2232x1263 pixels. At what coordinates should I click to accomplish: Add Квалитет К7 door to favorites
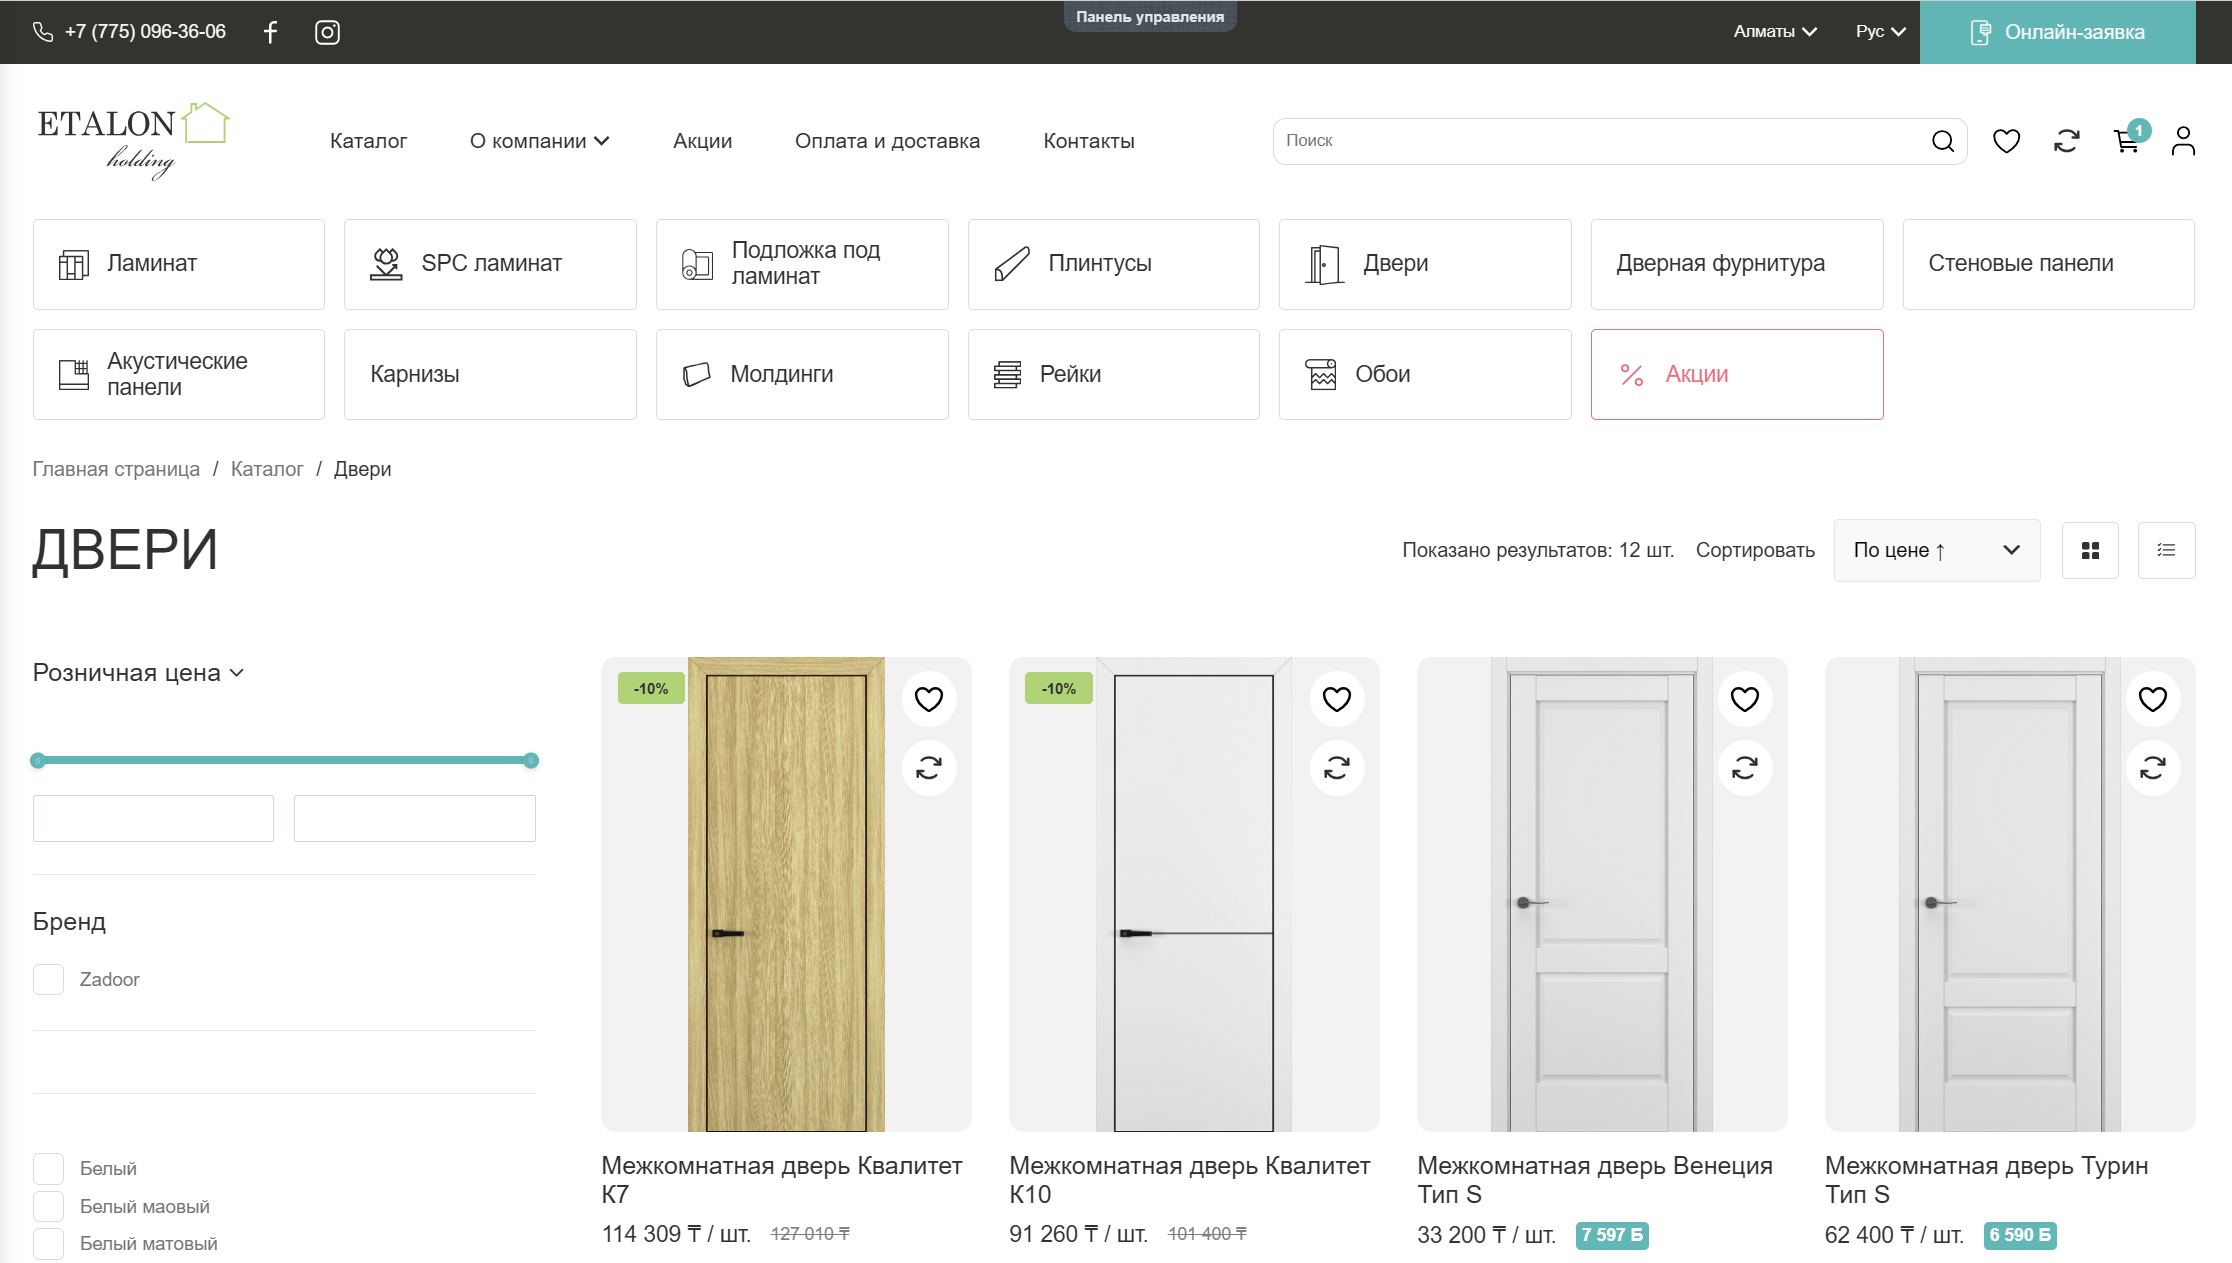tap(929, 699)
